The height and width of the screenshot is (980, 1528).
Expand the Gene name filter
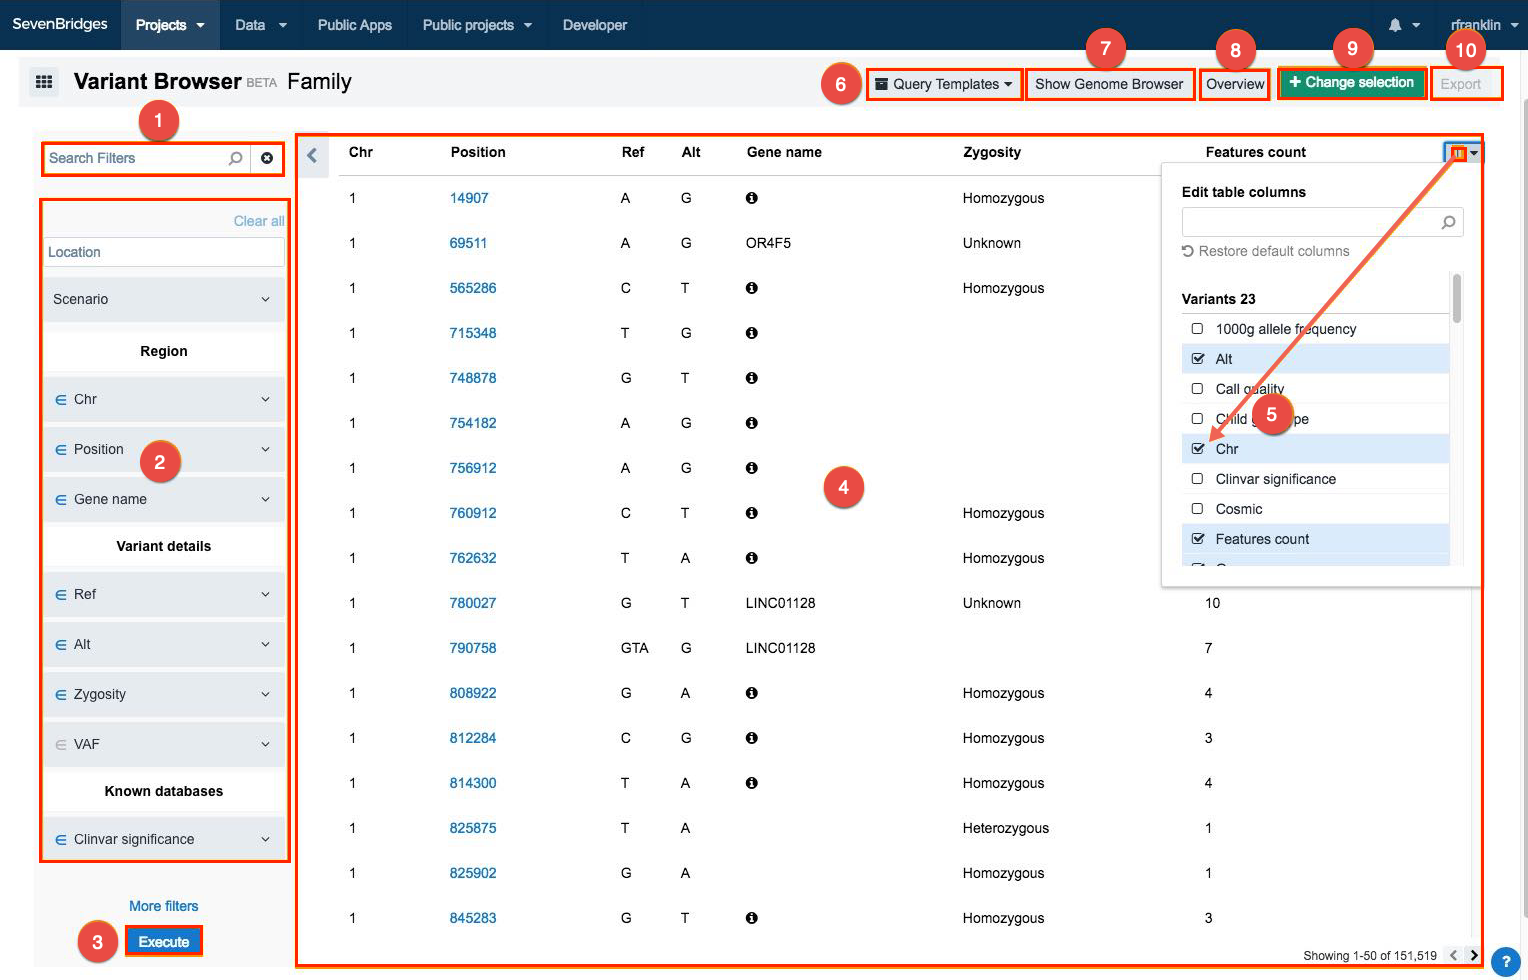pos(164,499)
